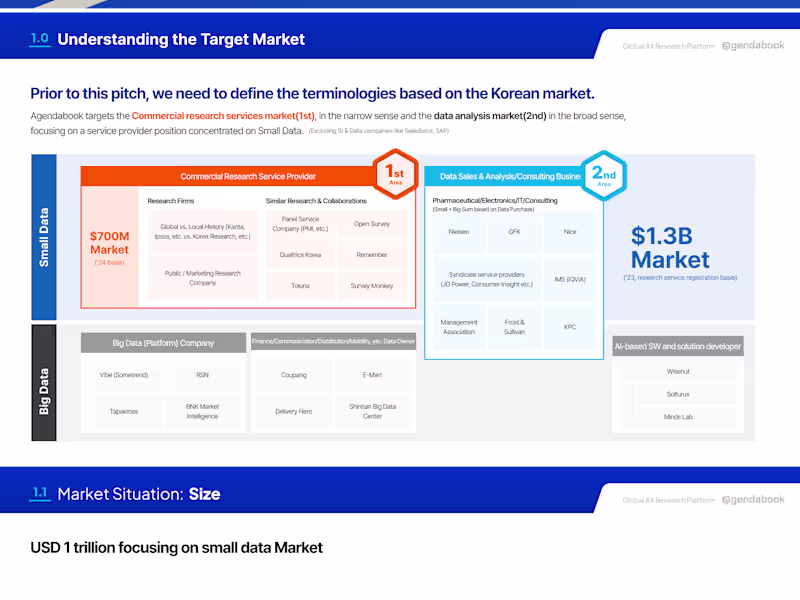Click the 'Saltlux' cell

click(x=678, y=394)
